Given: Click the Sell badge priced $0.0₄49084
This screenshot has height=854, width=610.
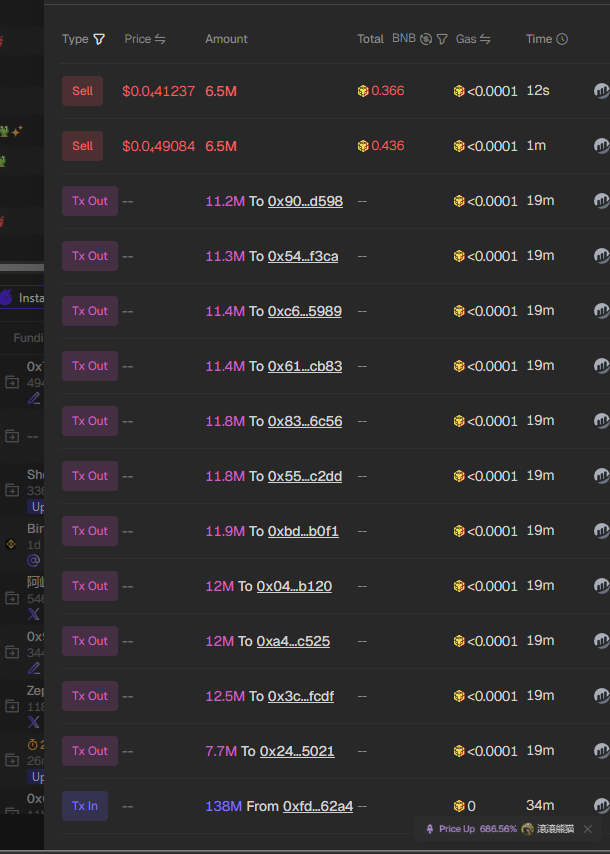Looking at the screenshot, I should click(82, 146).
